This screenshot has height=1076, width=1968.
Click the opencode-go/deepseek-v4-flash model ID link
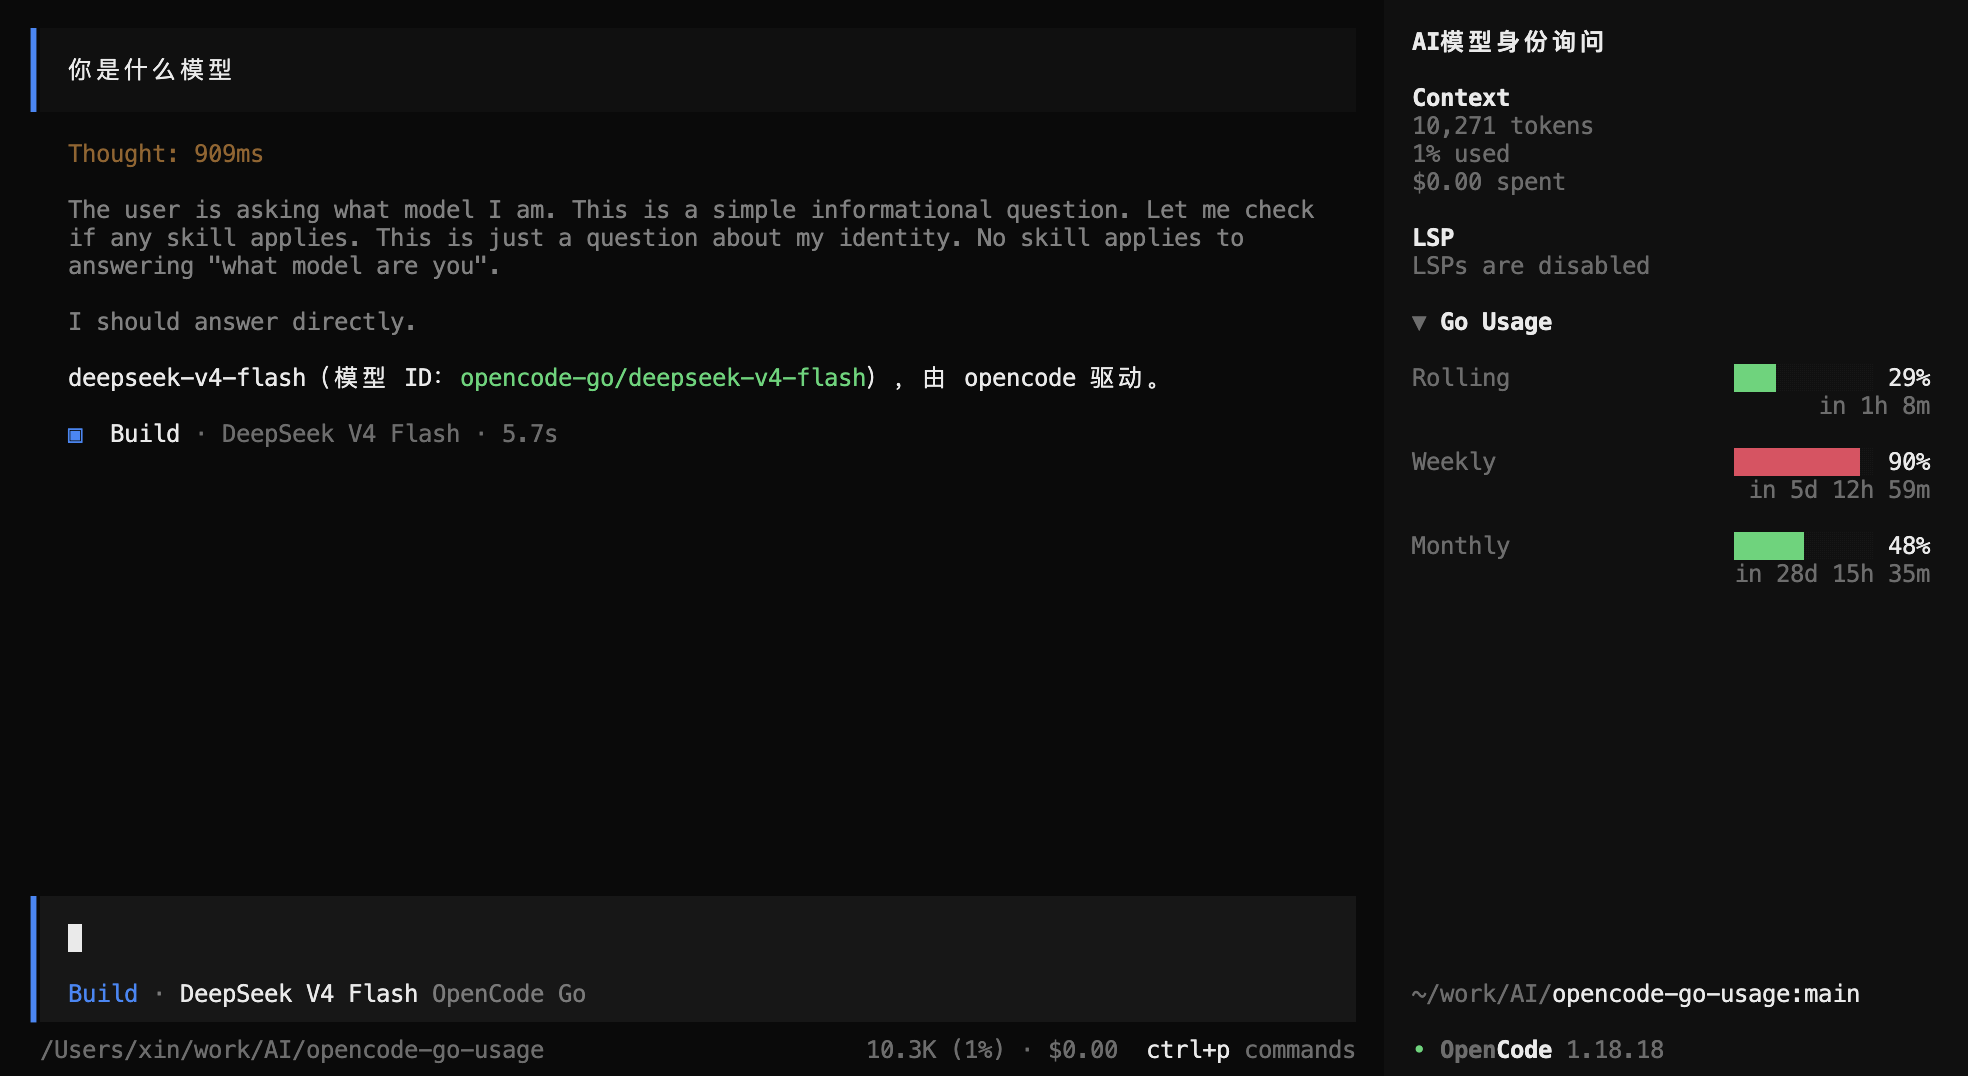pyautogui.click(x=663, y=378)
